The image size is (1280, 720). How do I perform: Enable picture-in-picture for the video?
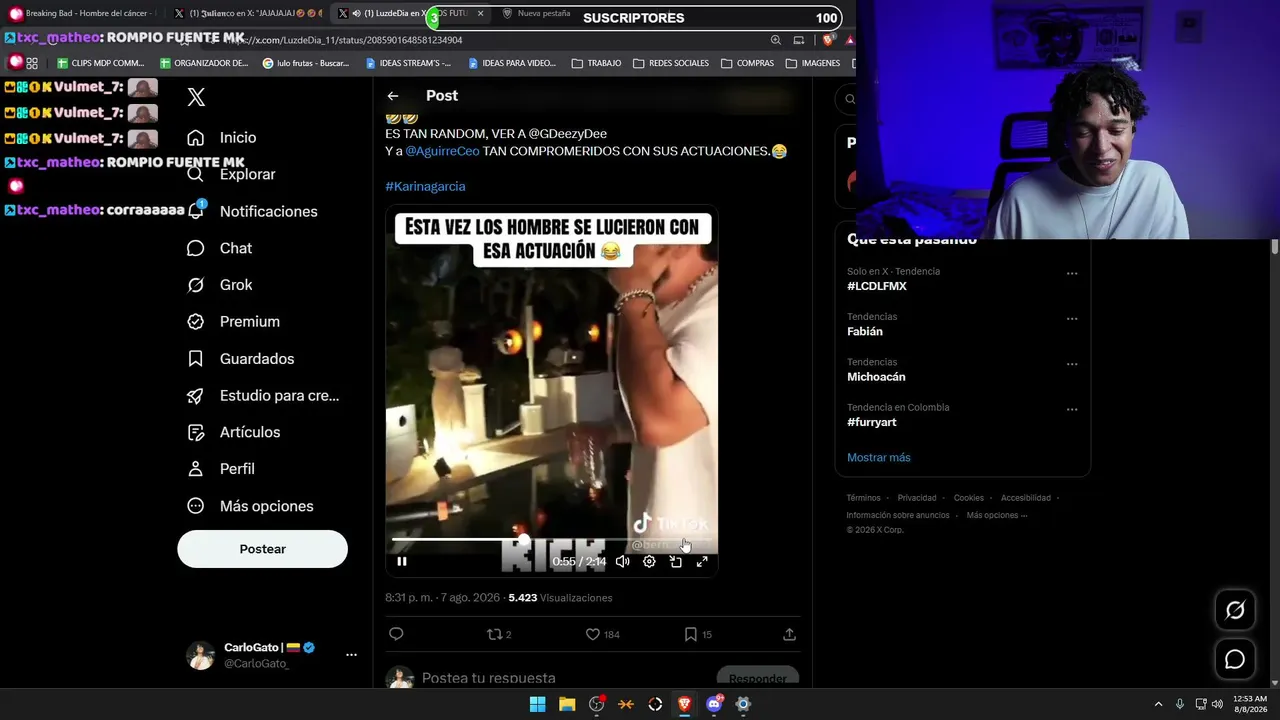[x=676, y=562]
